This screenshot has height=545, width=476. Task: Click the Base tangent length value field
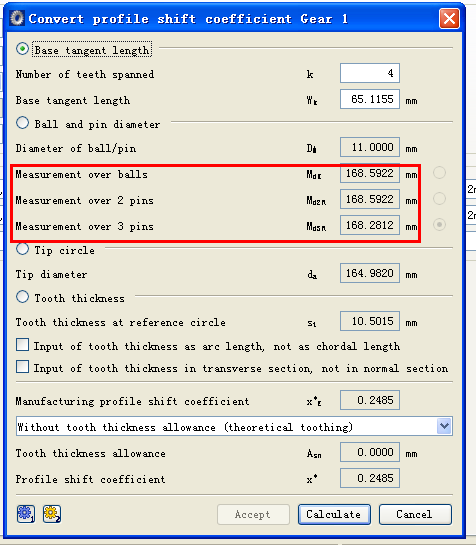point(370,99)
